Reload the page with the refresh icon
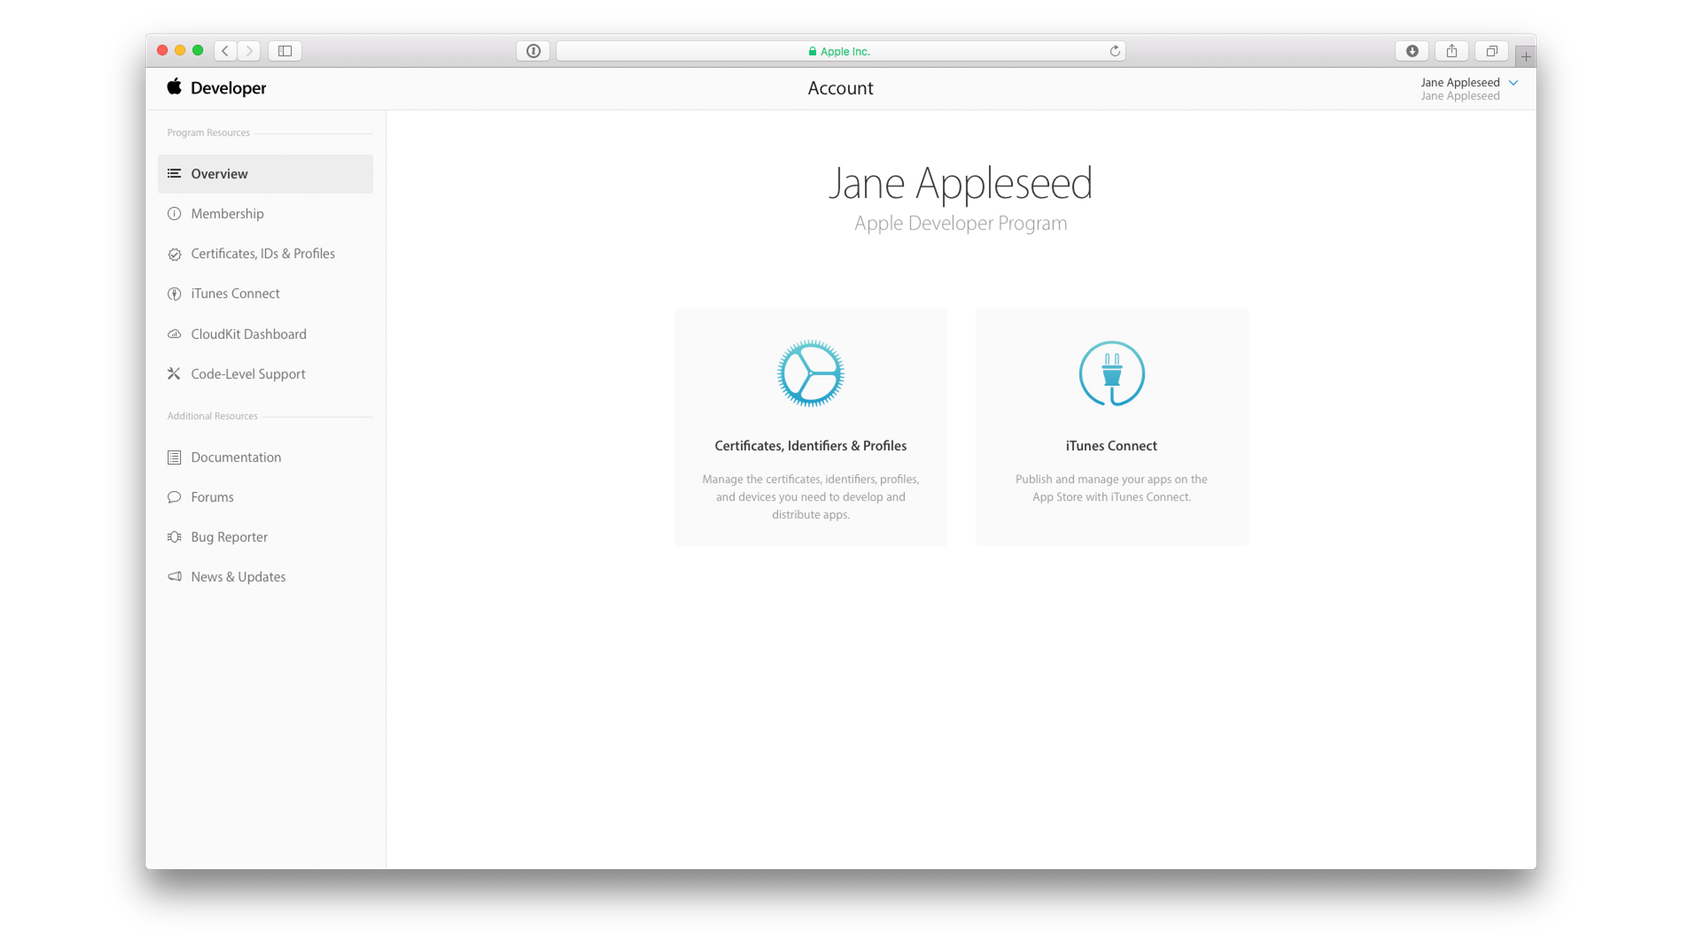1682x946 pixels. click(x=1114, y=51)
